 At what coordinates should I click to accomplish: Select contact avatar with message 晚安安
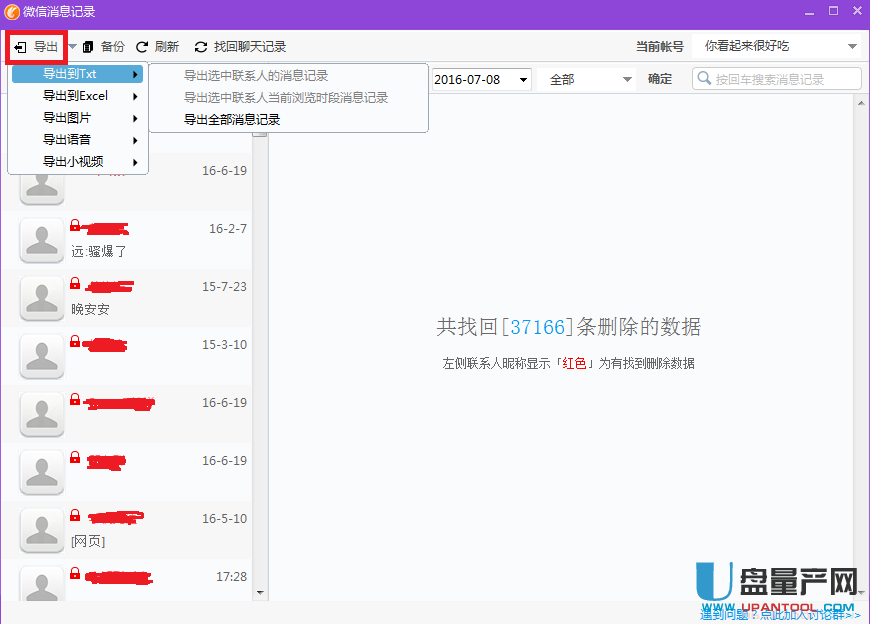click(x=42, y=297)
